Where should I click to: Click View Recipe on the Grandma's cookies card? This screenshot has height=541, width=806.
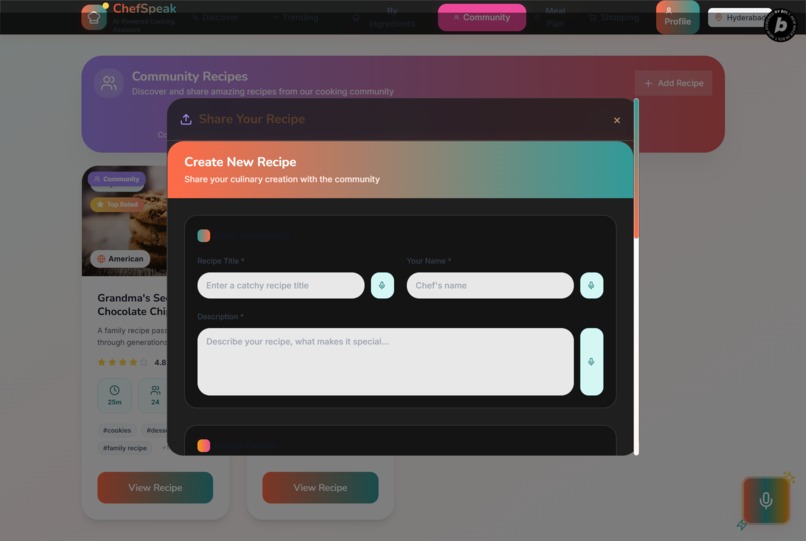pyautogui.click(x=155, y=488)
